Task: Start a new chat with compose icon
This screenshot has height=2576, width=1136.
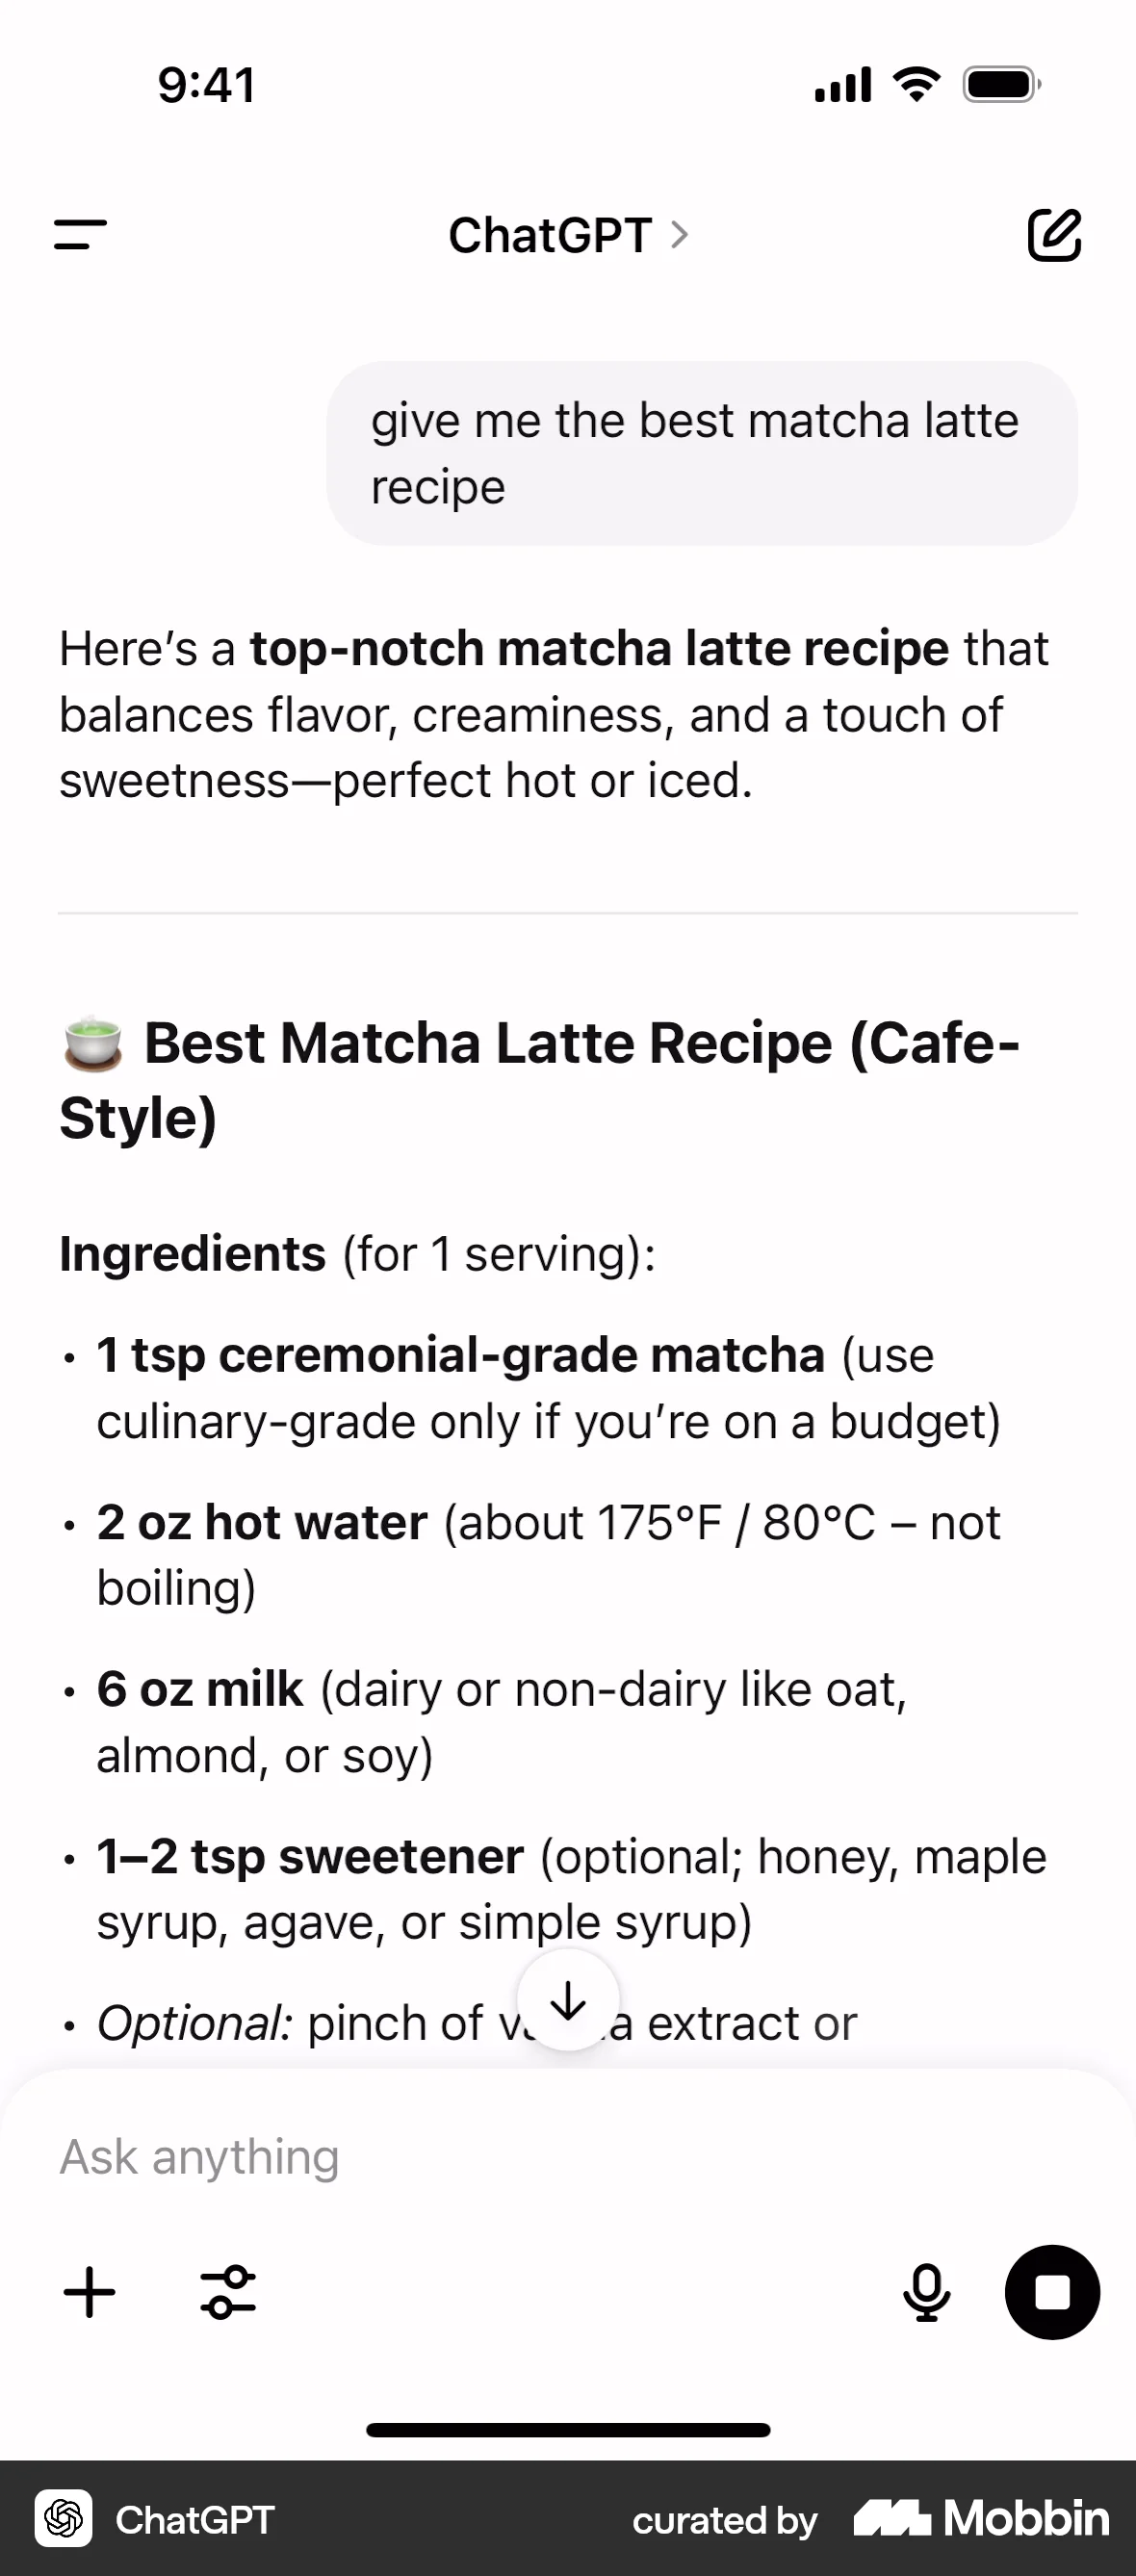Action: coord(1054,236)
